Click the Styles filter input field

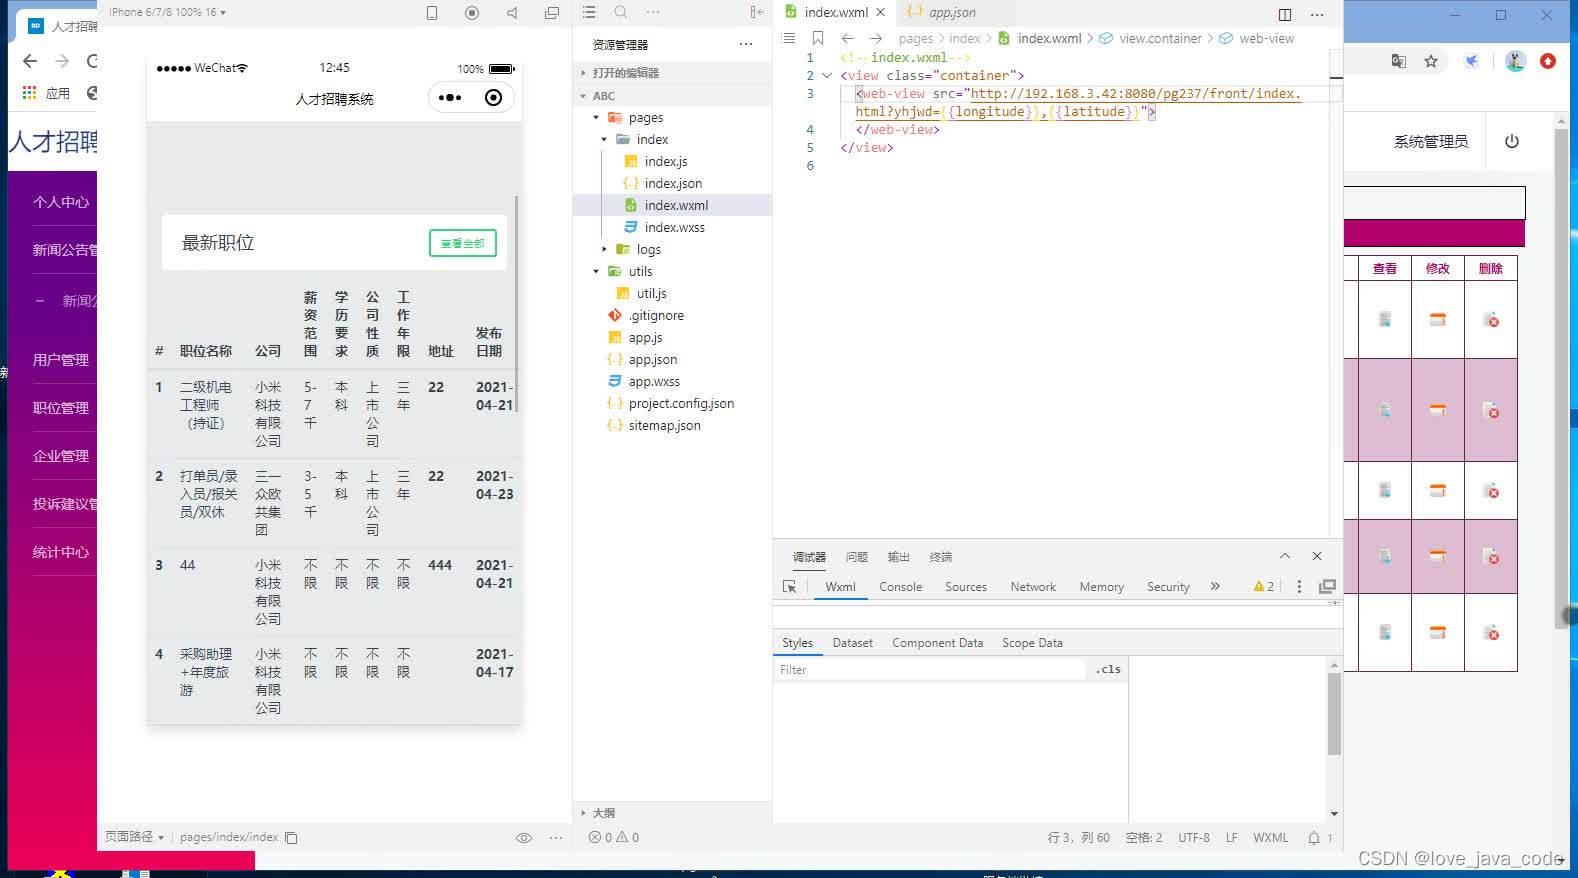pyautogui.click(x=930, y=670)
